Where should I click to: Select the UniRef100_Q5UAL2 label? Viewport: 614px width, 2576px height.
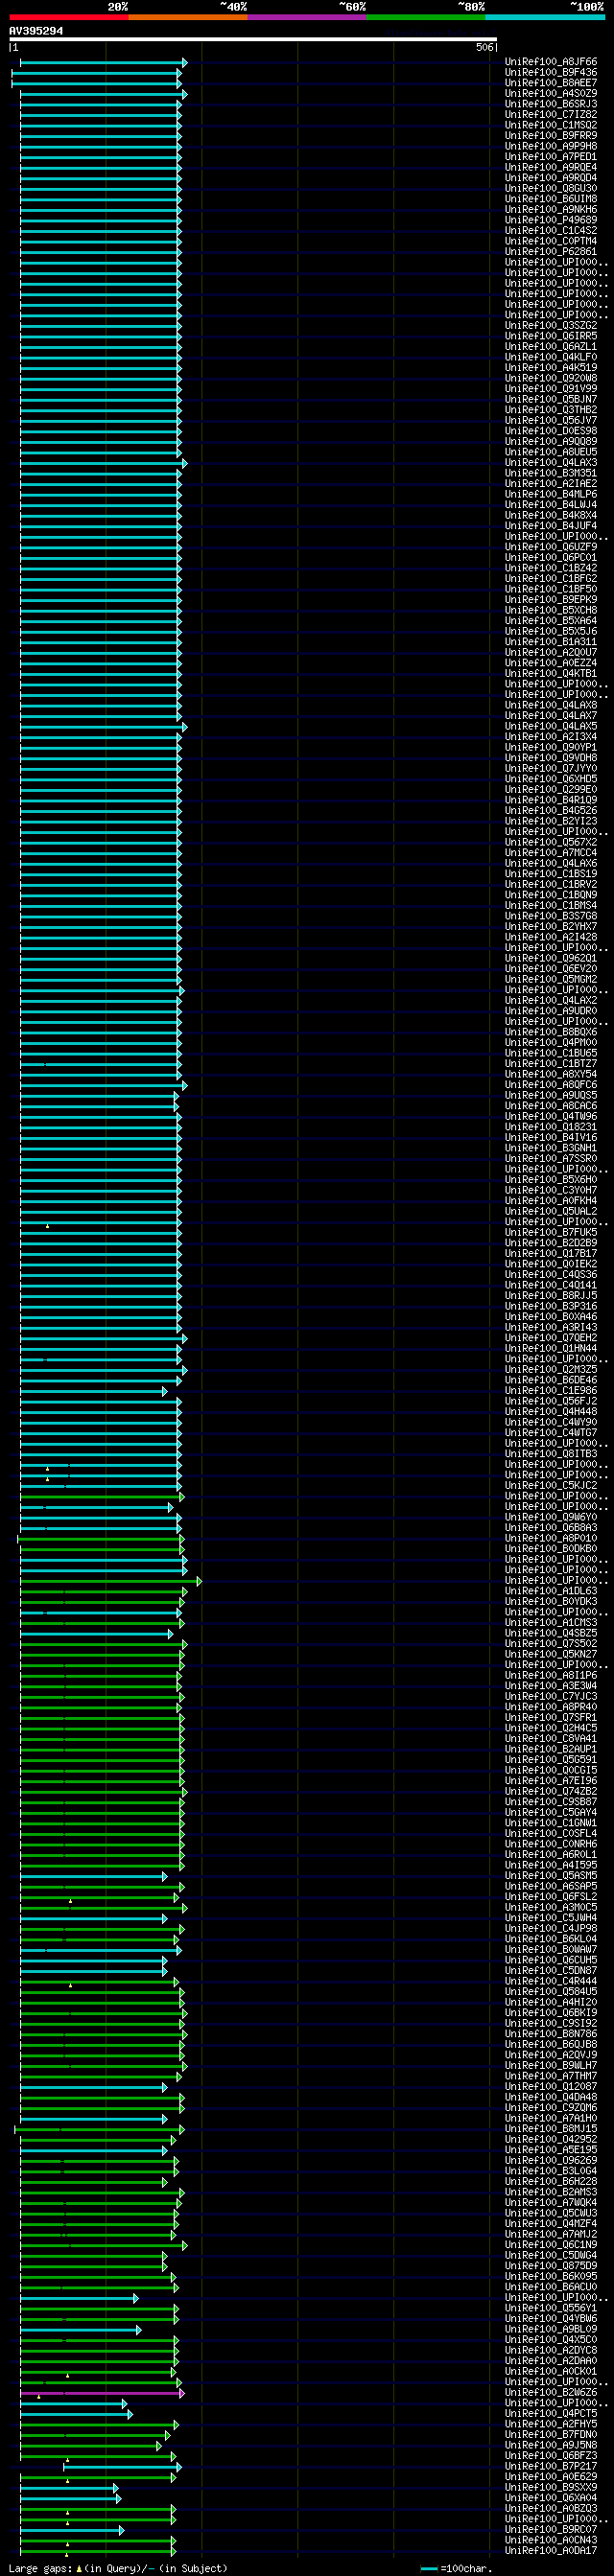point(551,1211)
